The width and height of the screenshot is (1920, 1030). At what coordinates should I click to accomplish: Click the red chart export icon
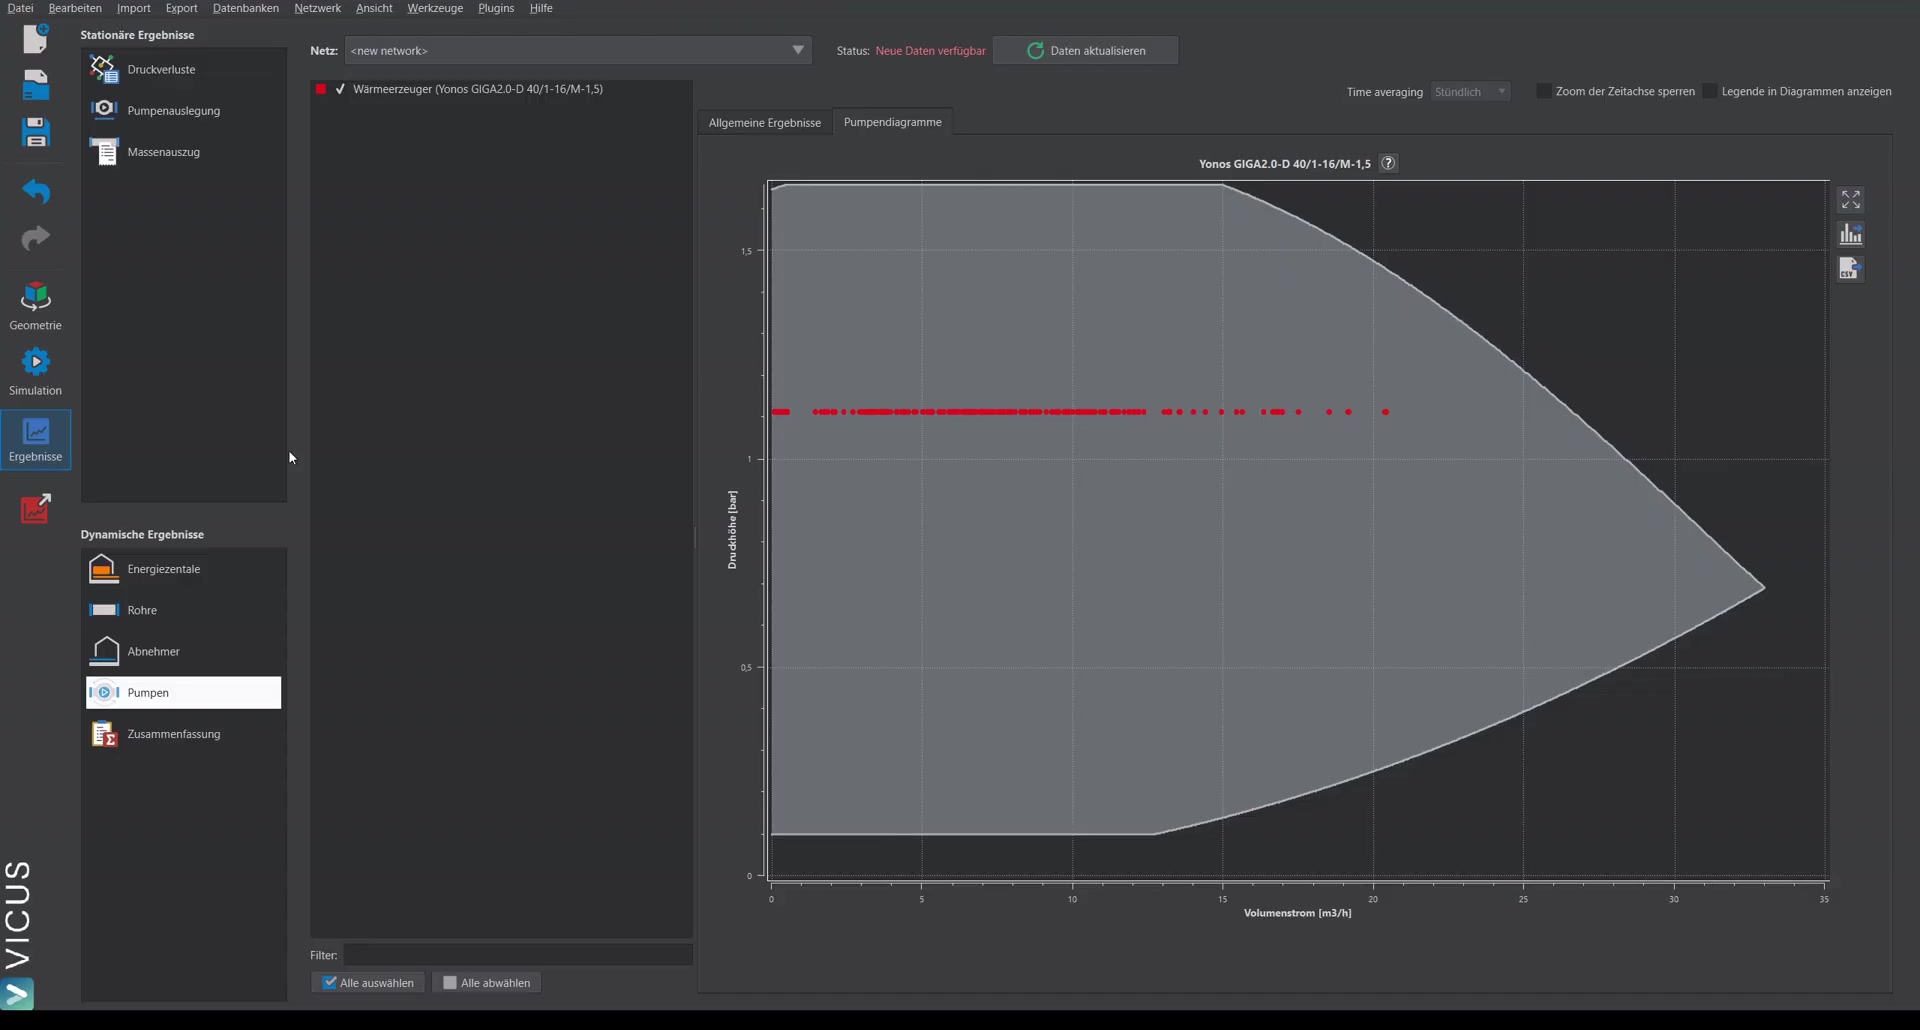pos(36,508)
